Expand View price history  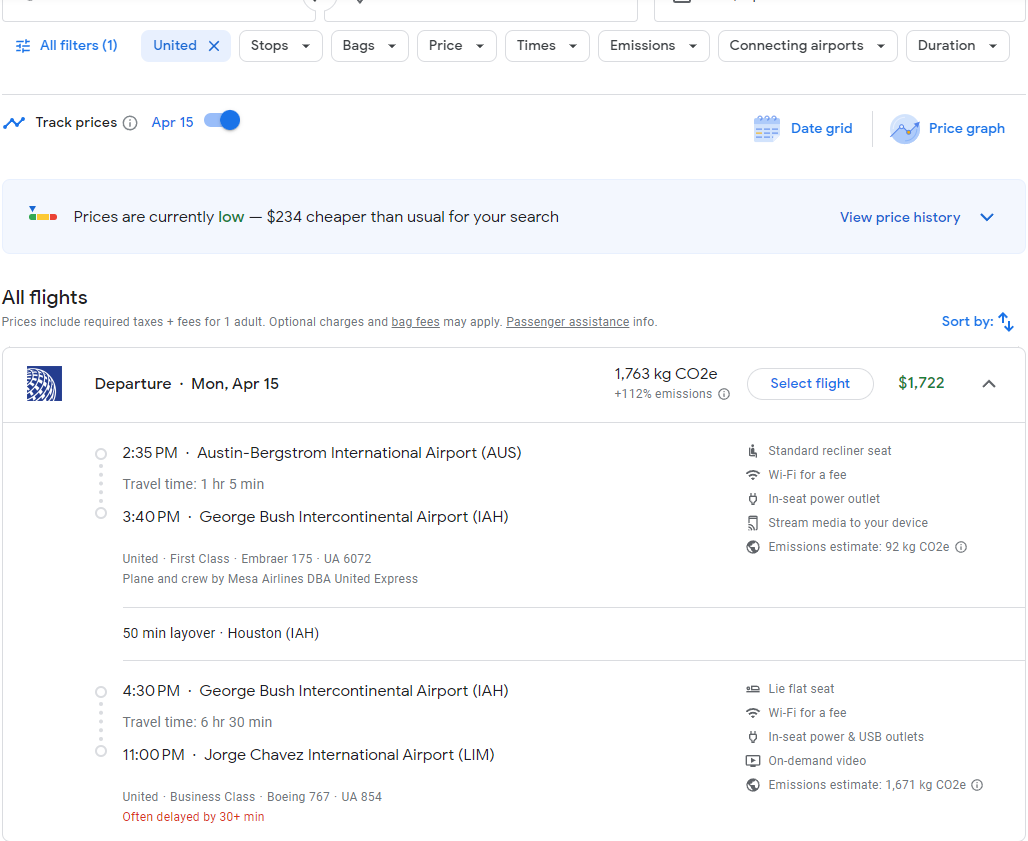916,218
